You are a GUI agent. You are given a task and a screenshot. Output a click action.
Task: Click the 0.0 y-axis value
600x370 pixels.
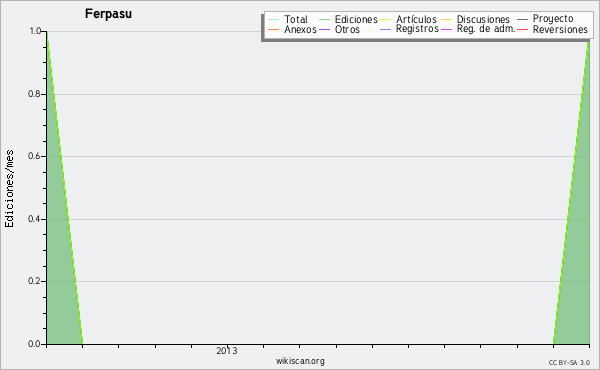pos(34,344)
